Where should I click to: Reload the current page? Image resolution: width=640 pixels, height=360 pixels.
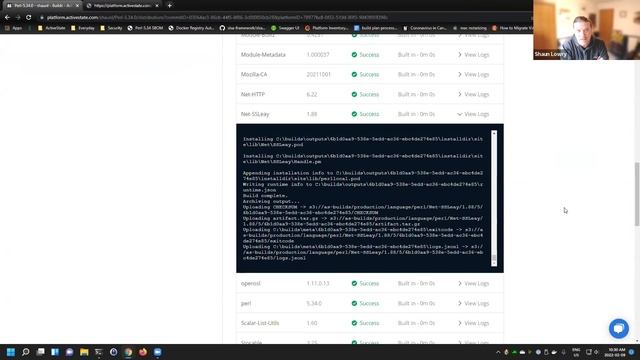[29, 18]
